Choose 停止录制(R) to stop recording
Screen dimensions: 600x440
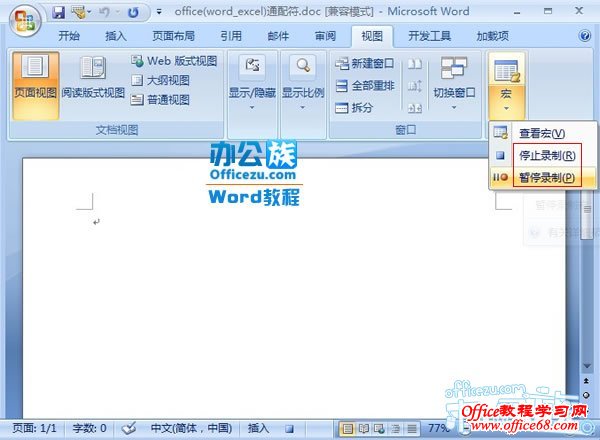tap(543, 155)
